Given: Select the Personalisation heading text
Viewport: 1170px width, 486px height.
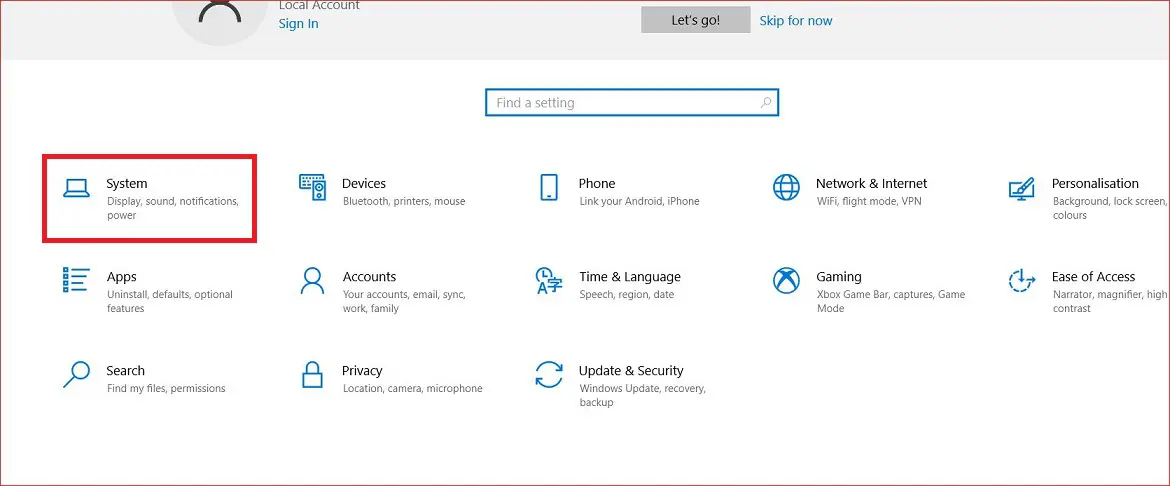Looking at the screenshot, I should [x=1095, y=184].
